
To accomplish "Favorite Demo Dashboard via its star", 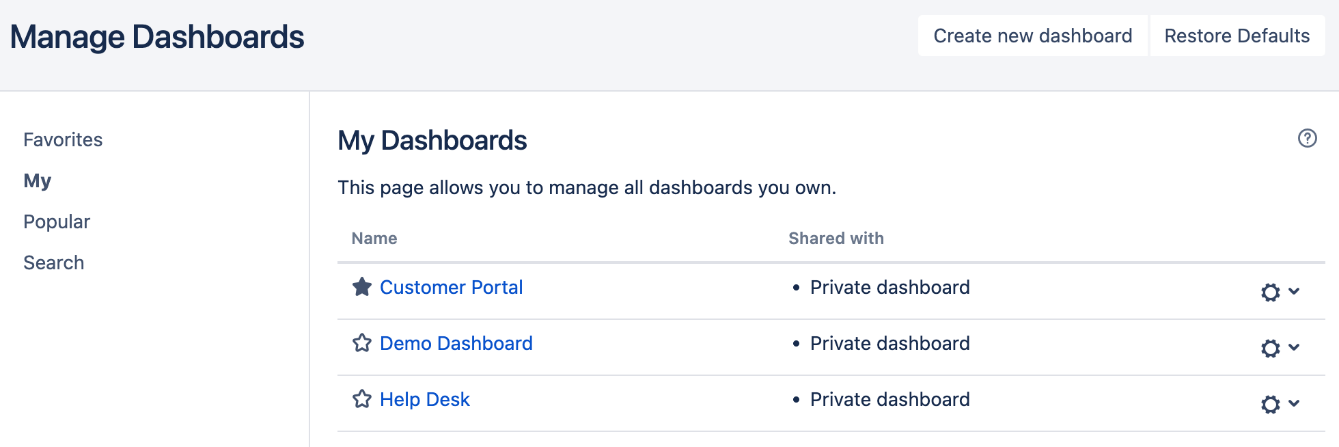I will coord(362,343).
